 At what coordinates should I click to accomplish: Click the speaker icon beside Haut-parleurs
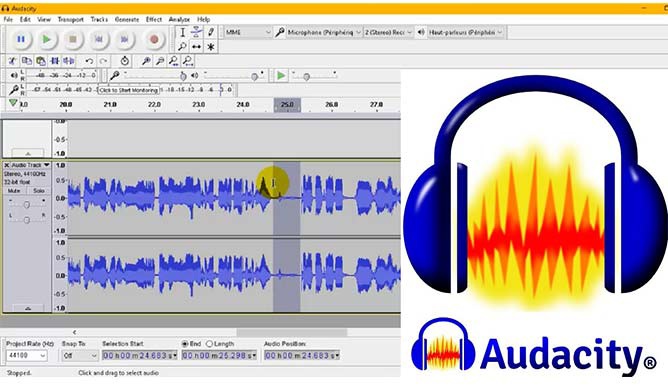pyautogui.click(x=421, y=32)
